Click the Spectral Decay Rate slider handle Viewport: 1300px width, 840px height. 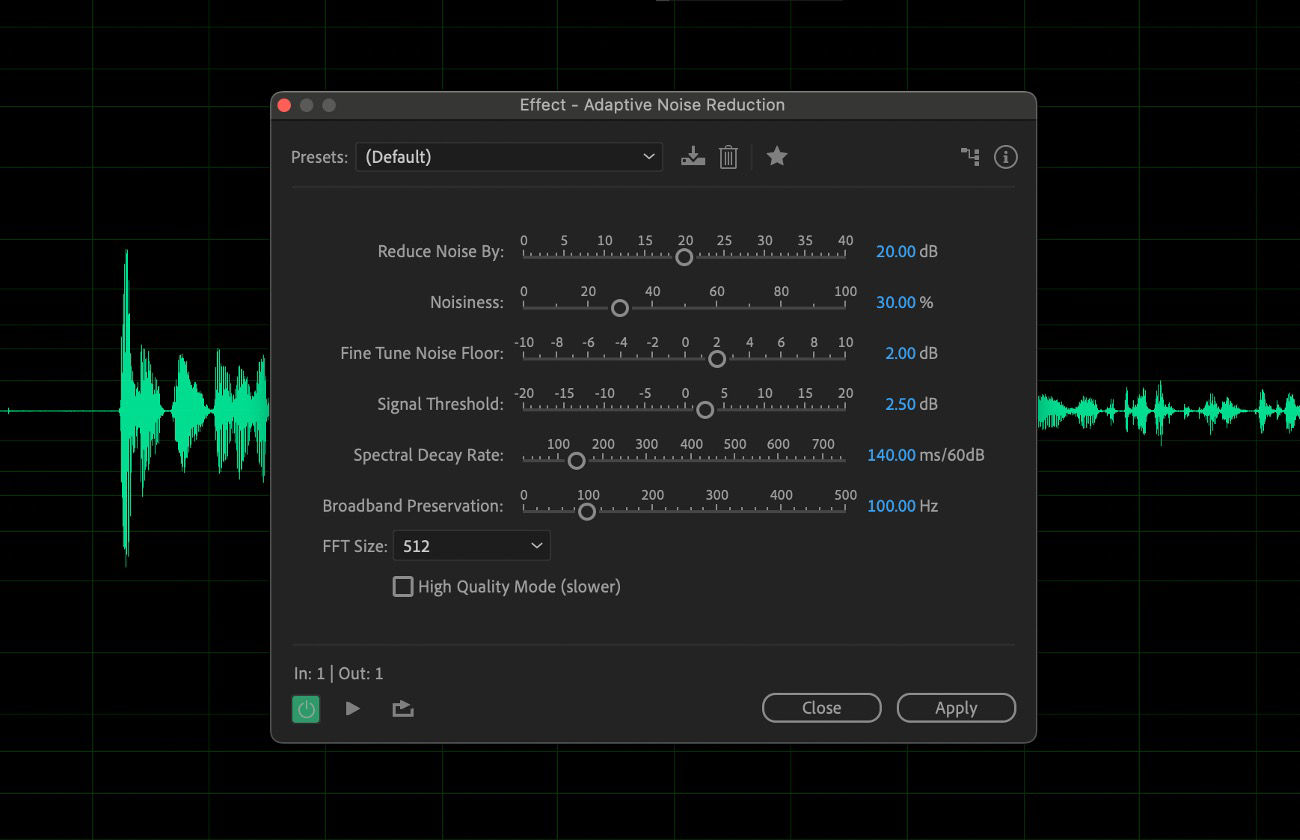pos(576,461)
